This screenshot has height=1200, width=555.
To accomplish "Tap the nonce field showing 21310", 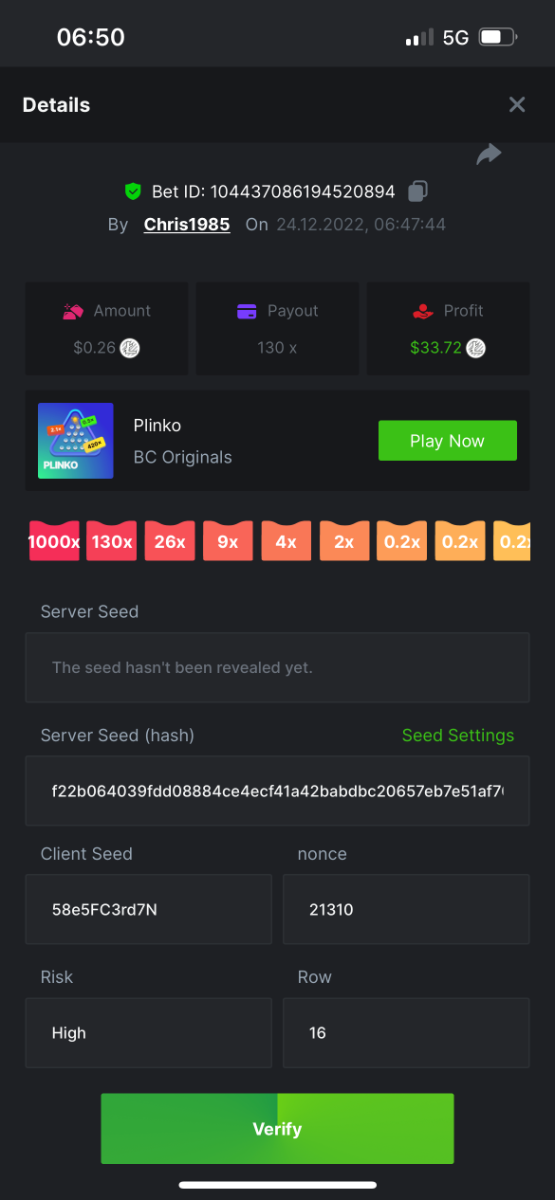I will pos(406,909).
